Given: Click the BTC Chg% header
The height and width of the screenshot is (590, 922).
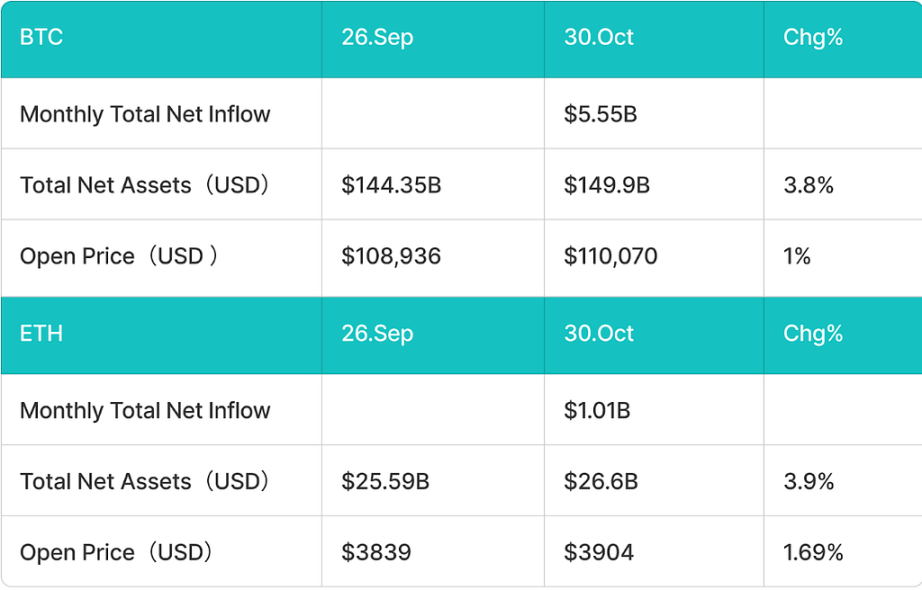Looking at the screenshot, I should (813, 38).
